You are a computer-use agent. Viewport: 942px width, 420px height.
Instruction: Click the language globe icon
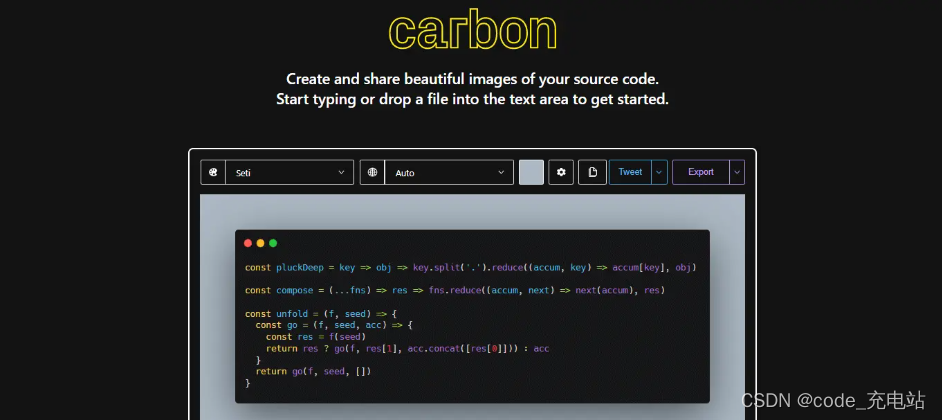(372, 172)
